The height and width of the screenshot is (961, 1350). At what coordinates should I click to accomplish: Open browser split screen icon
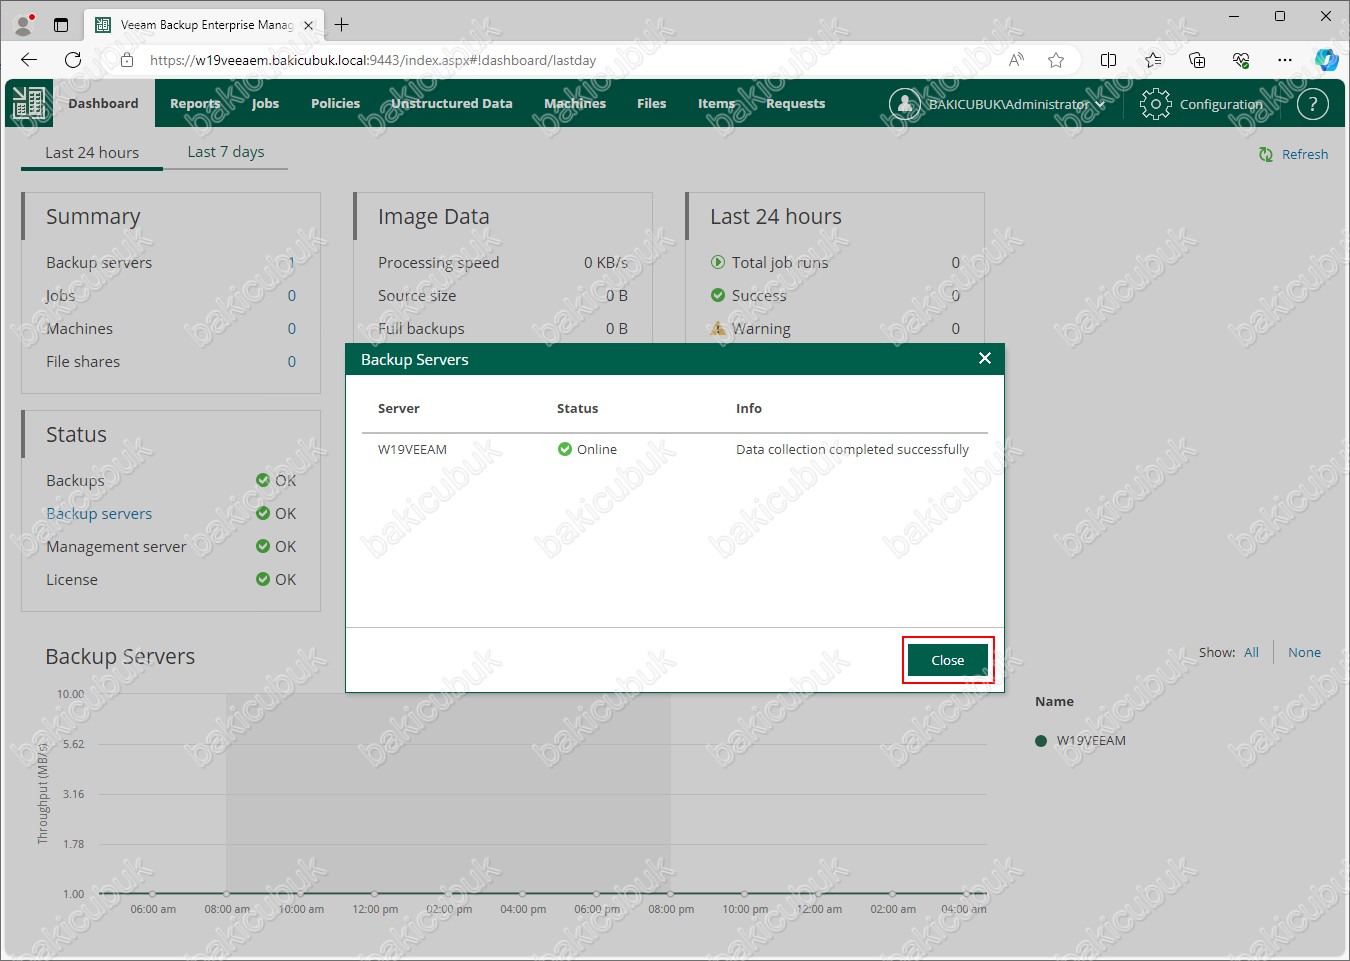[x=1108, y=60]
